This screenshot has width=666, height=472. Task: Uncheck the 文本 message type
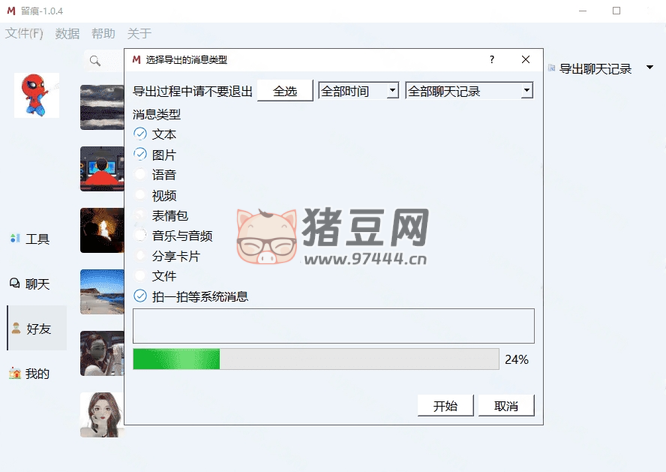pyautogui.click(x=140, y=134)
